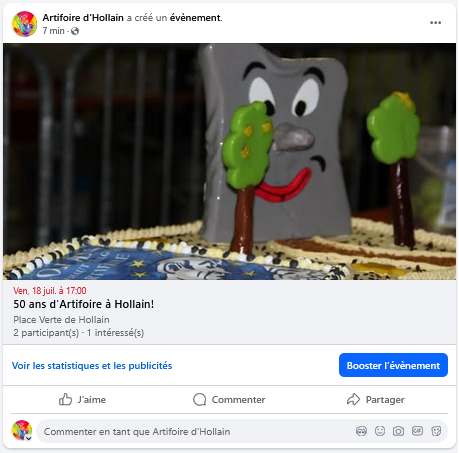Click the avatar sticker icon in comment box
This screenshot has width=459, height=453.
(x=361, y=431)
